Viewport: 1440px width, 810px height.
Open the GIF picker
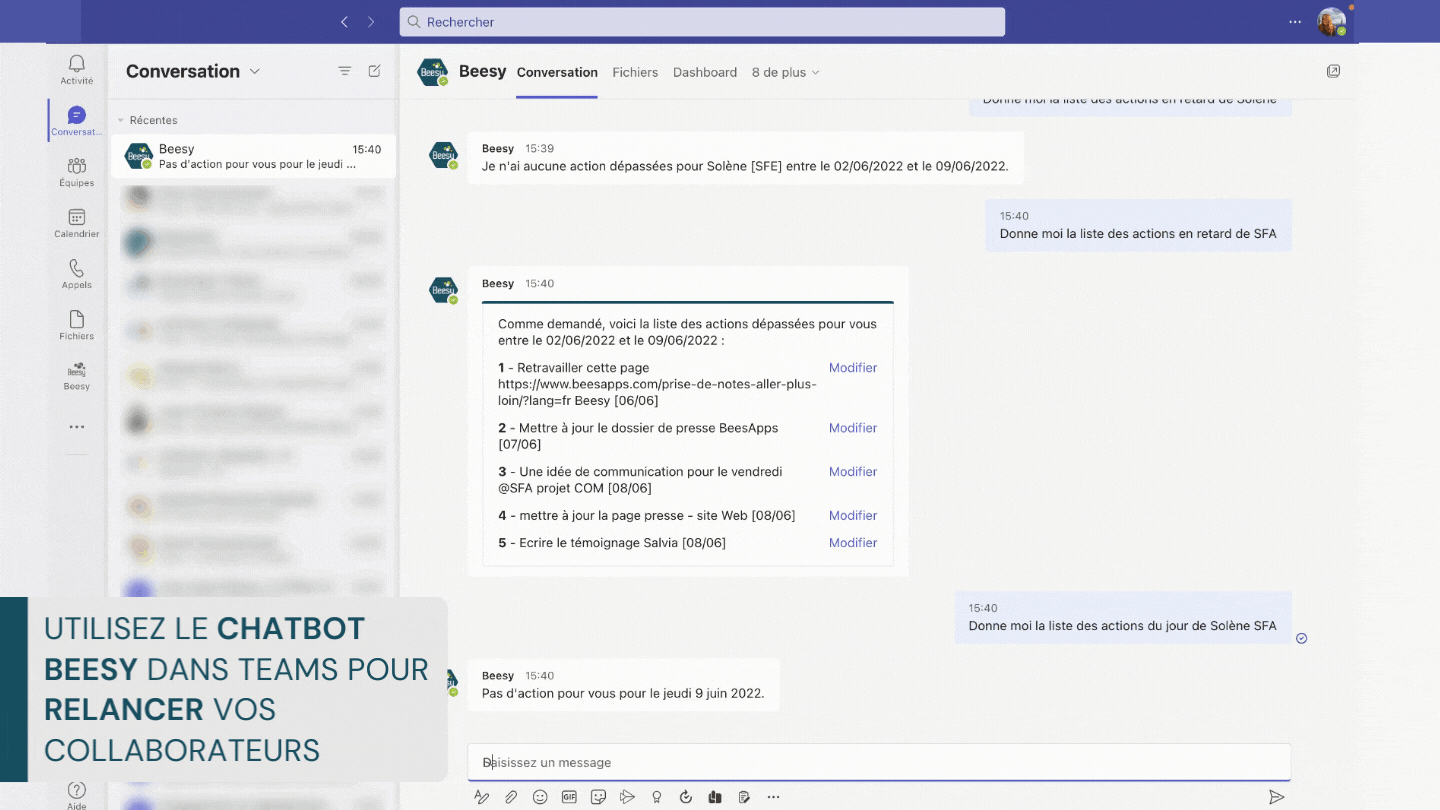coord(569,797)
